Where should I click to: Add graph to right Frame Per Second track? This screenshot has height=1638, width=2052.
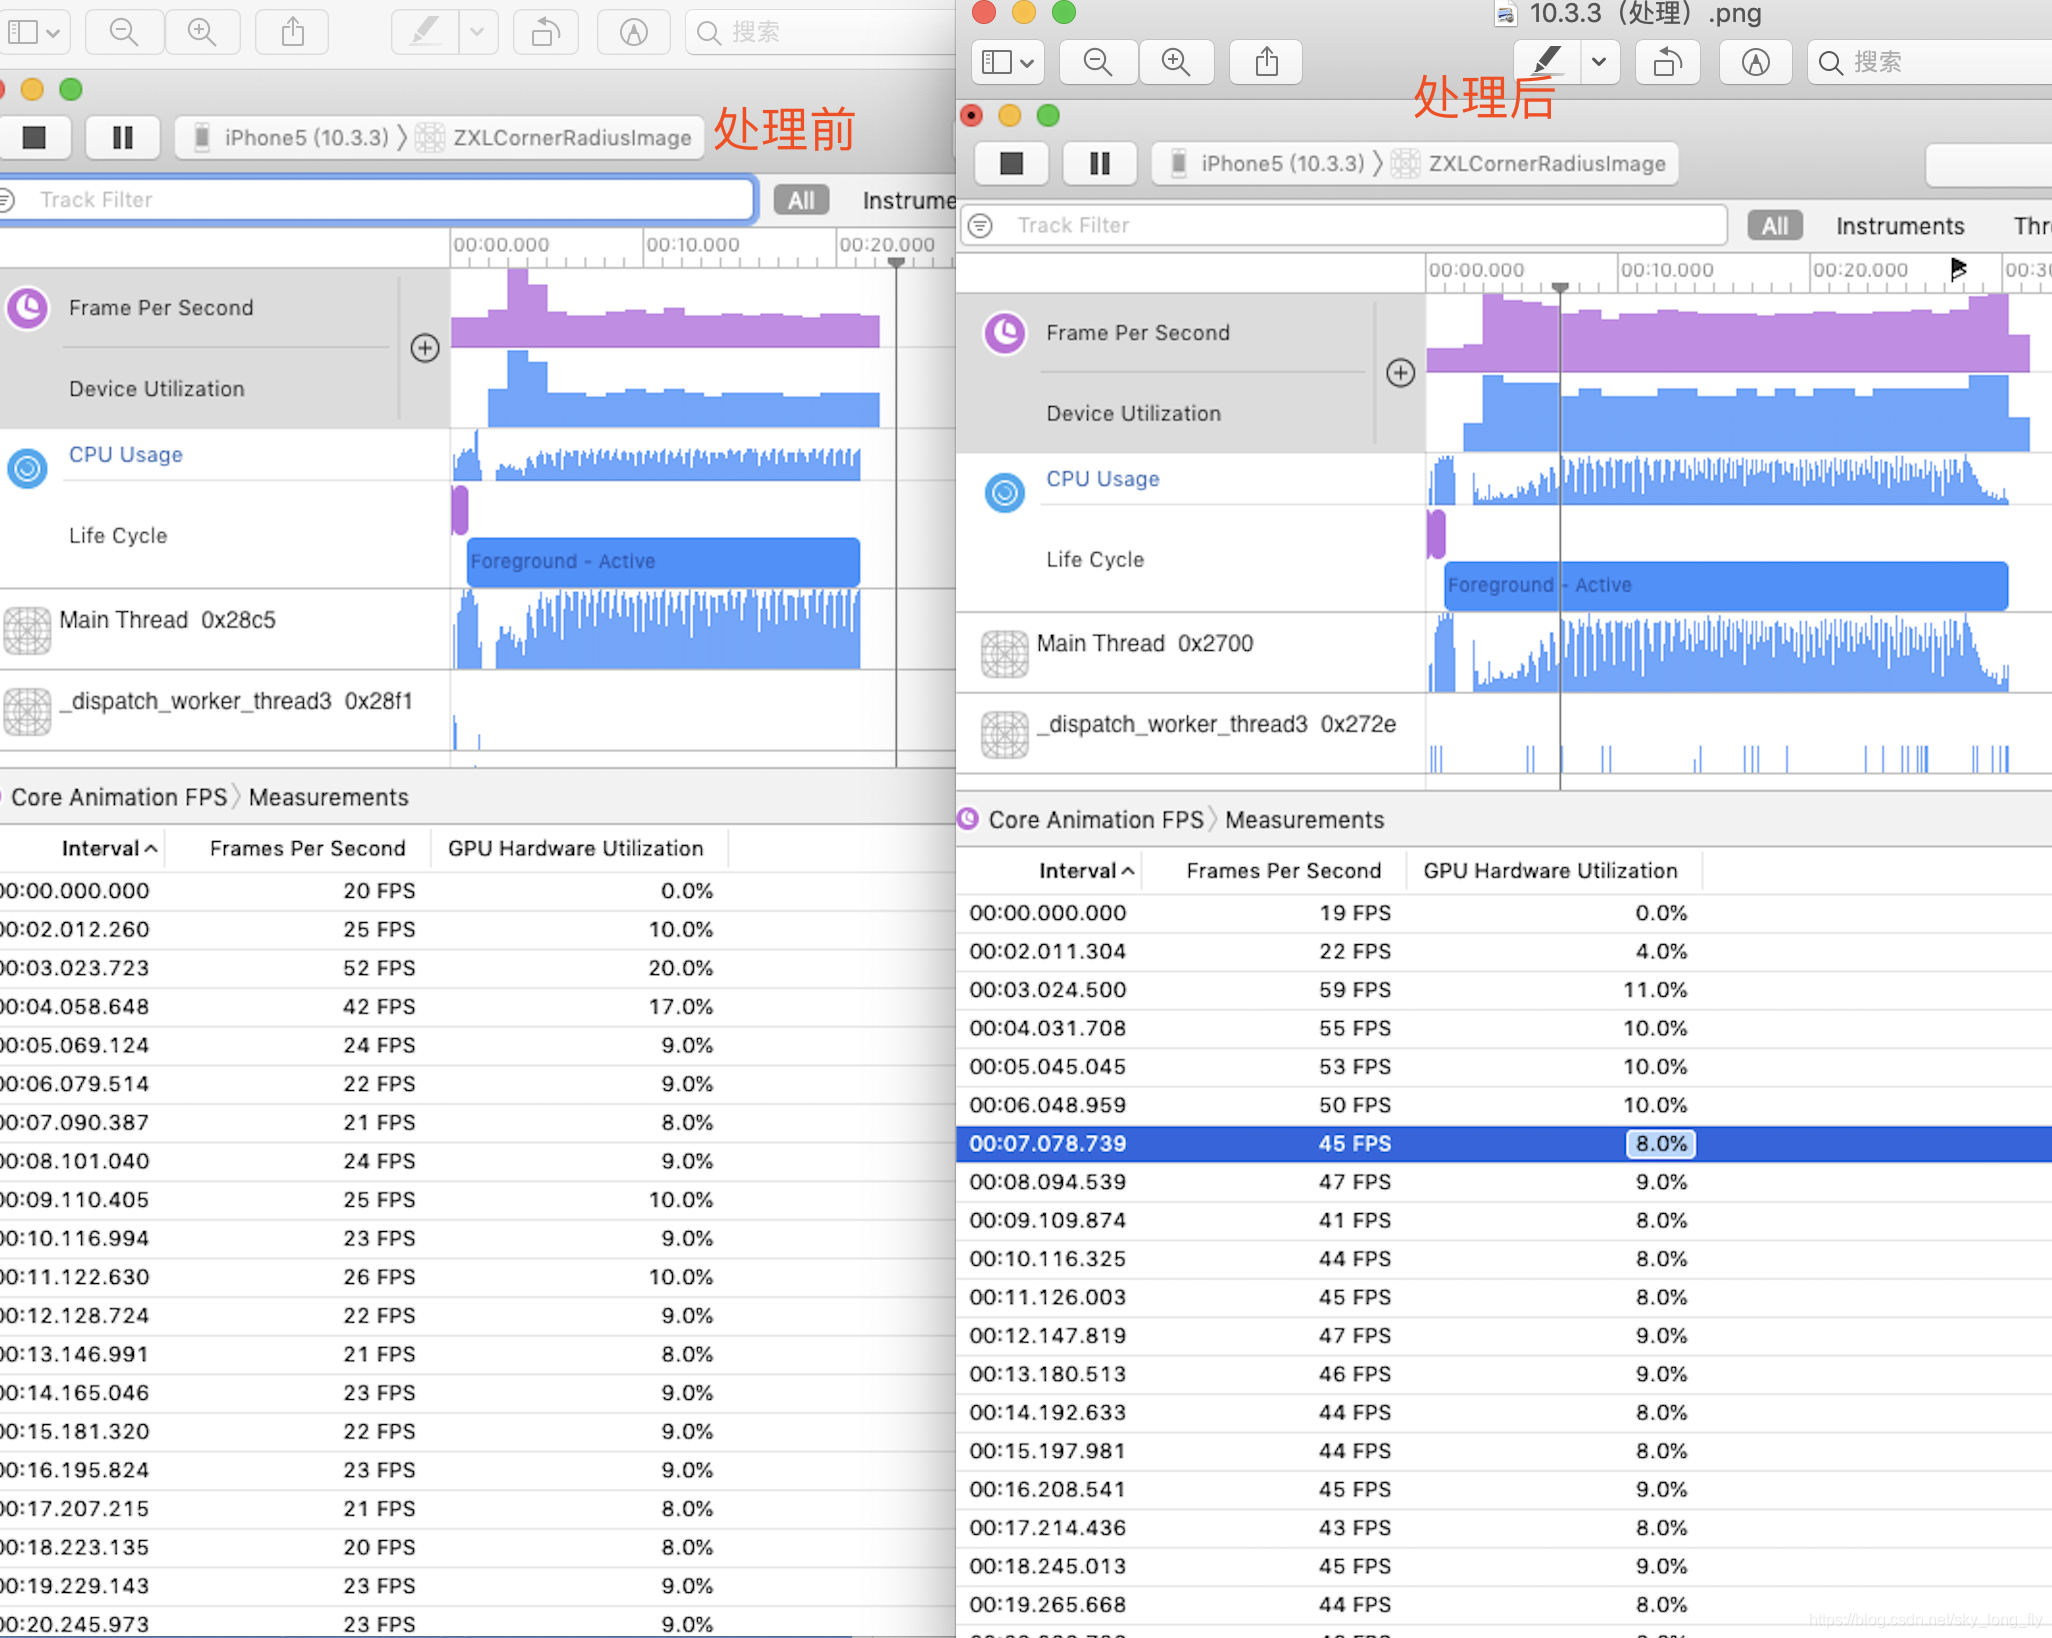click(1400, 373)
